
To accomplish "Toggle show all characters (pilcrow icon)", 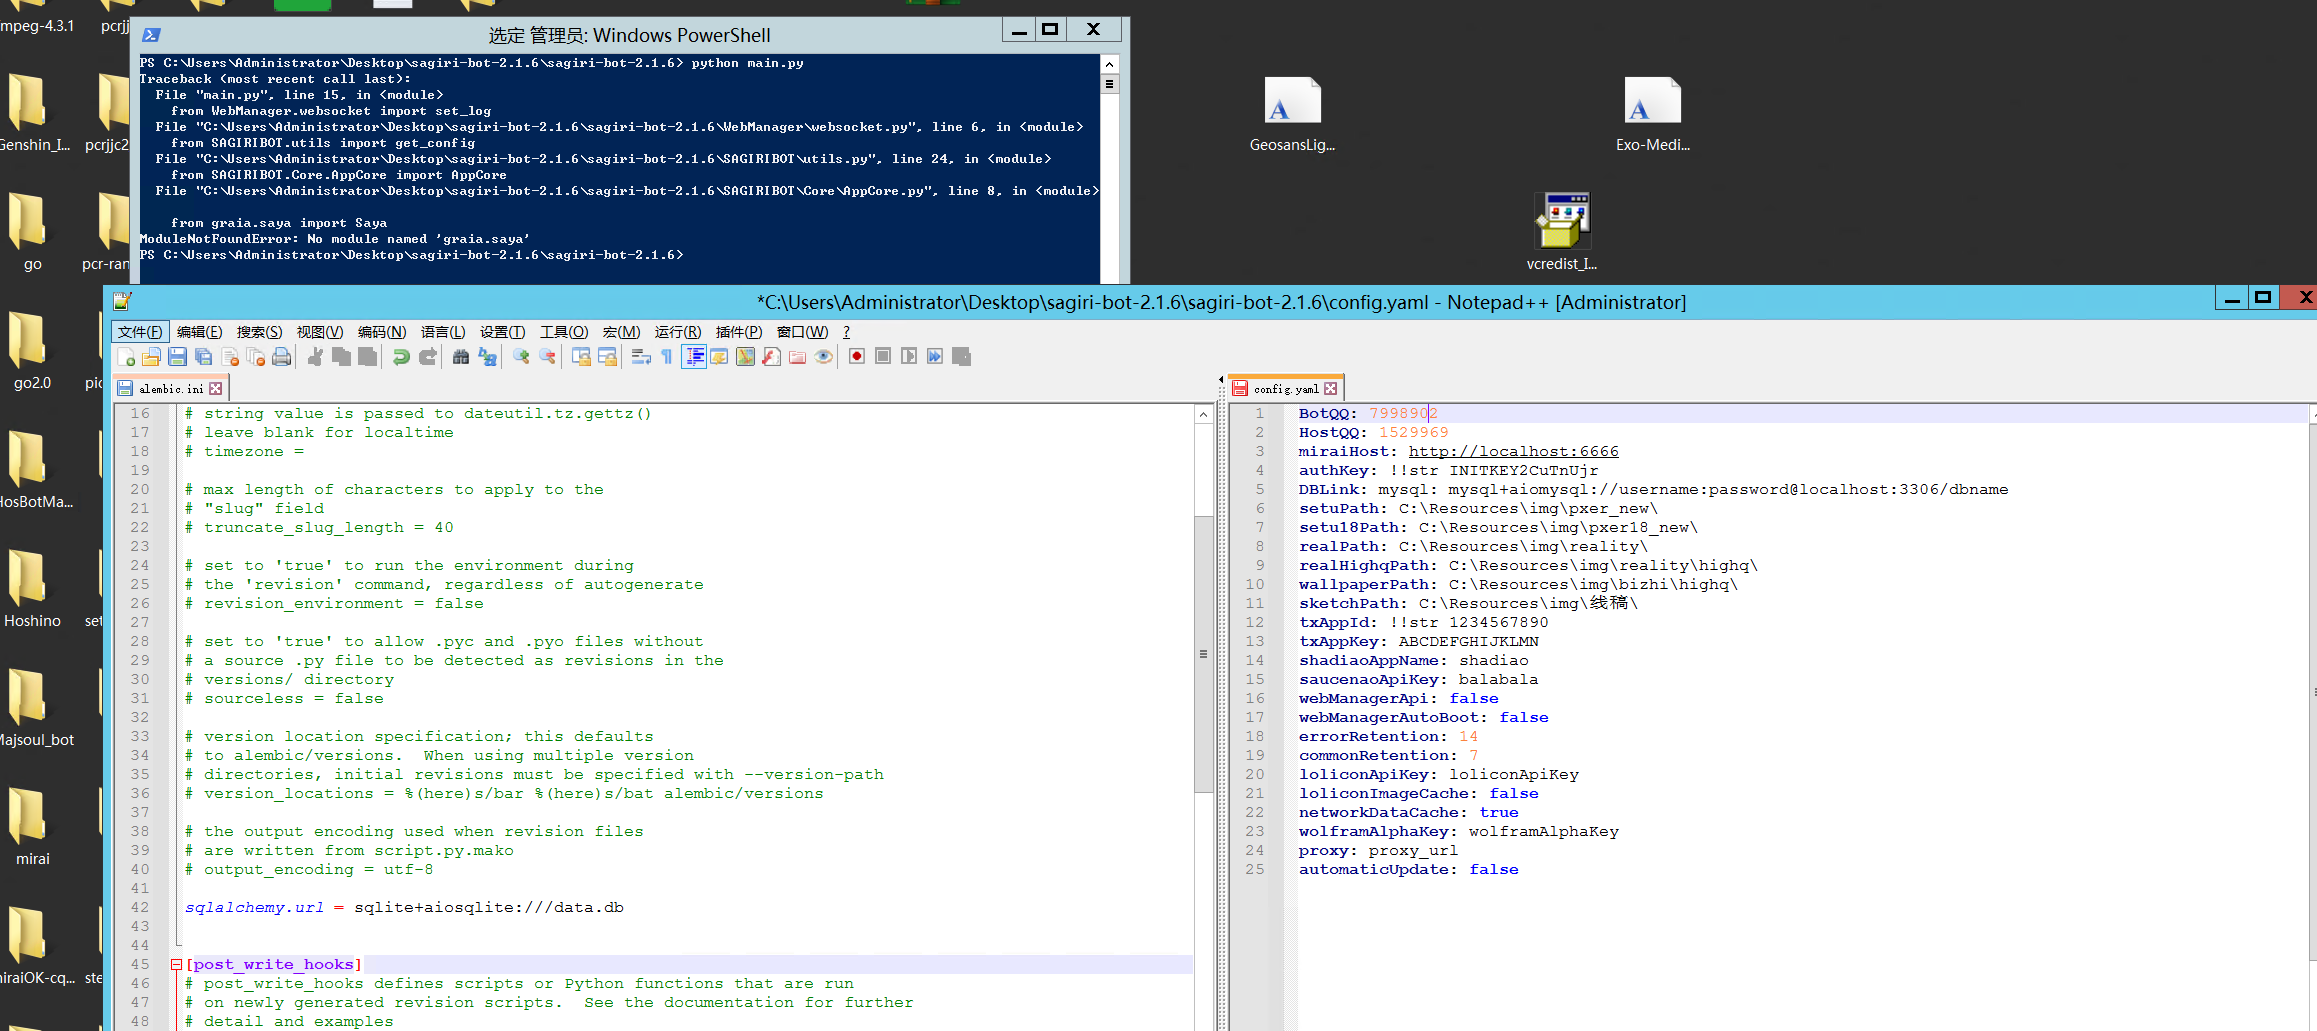I will (x=666, y=357).
